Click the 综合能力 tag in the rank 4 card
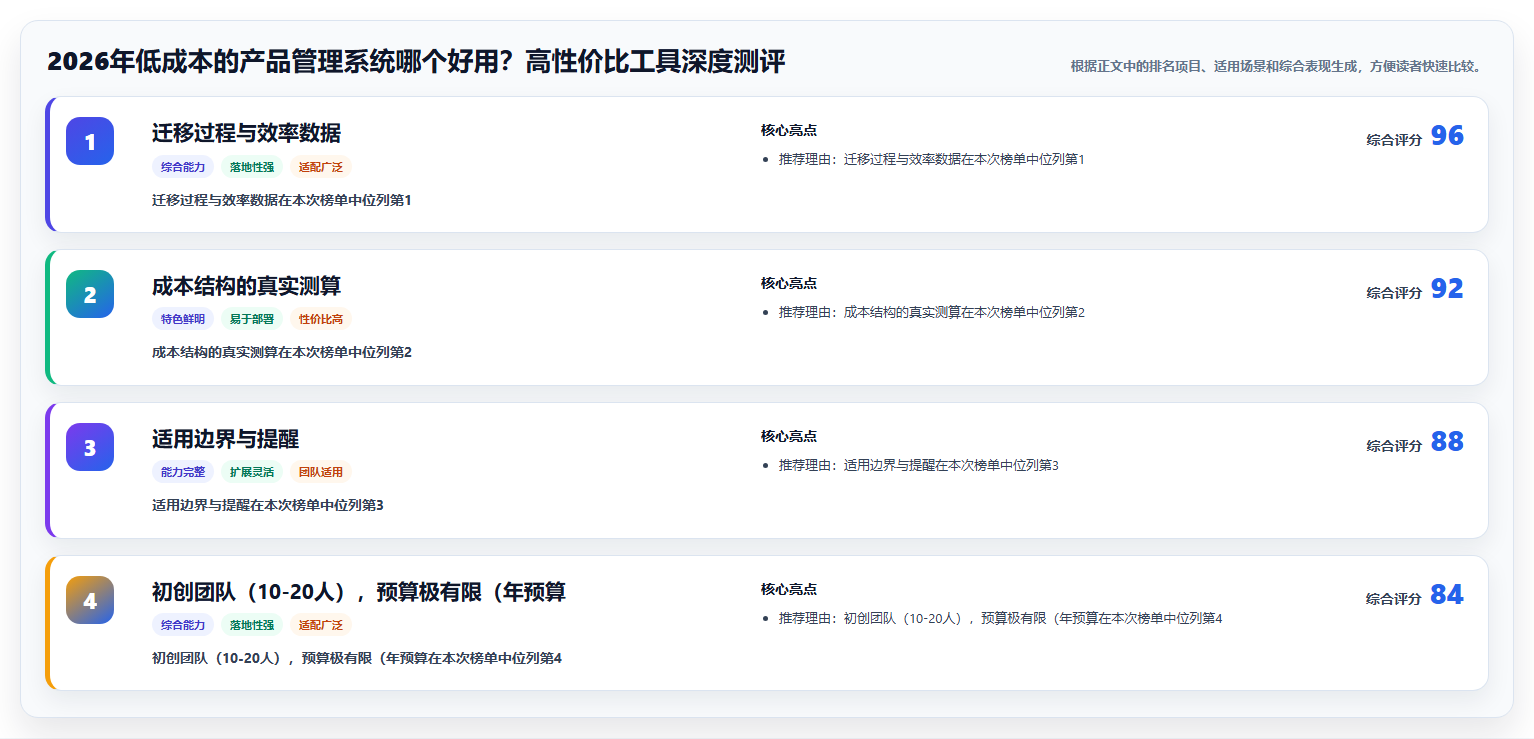 183,625
